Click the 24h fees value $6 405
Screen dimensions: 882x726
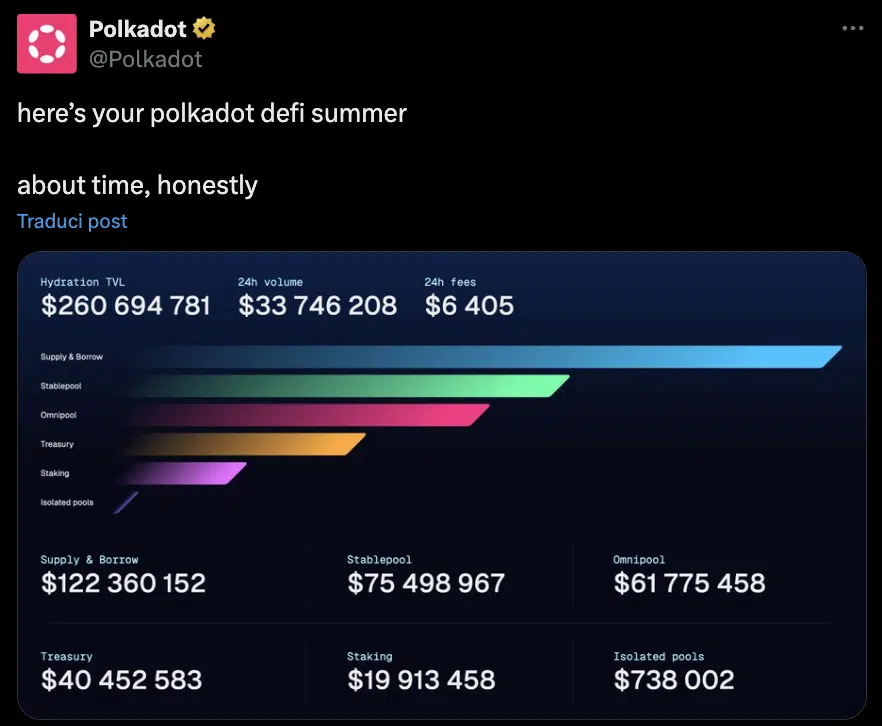coord(469,305)
